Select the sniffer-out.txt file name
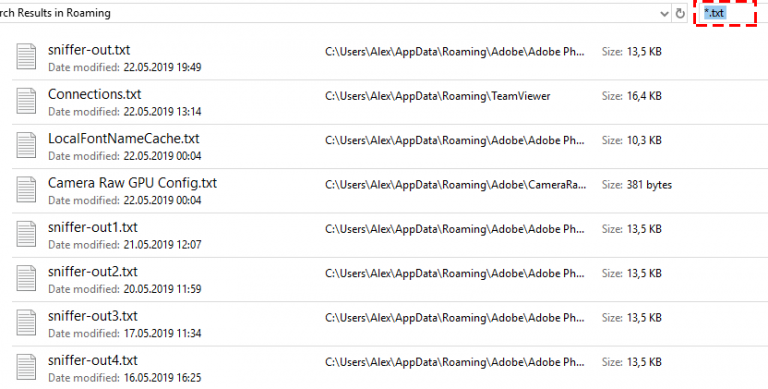 89,50
